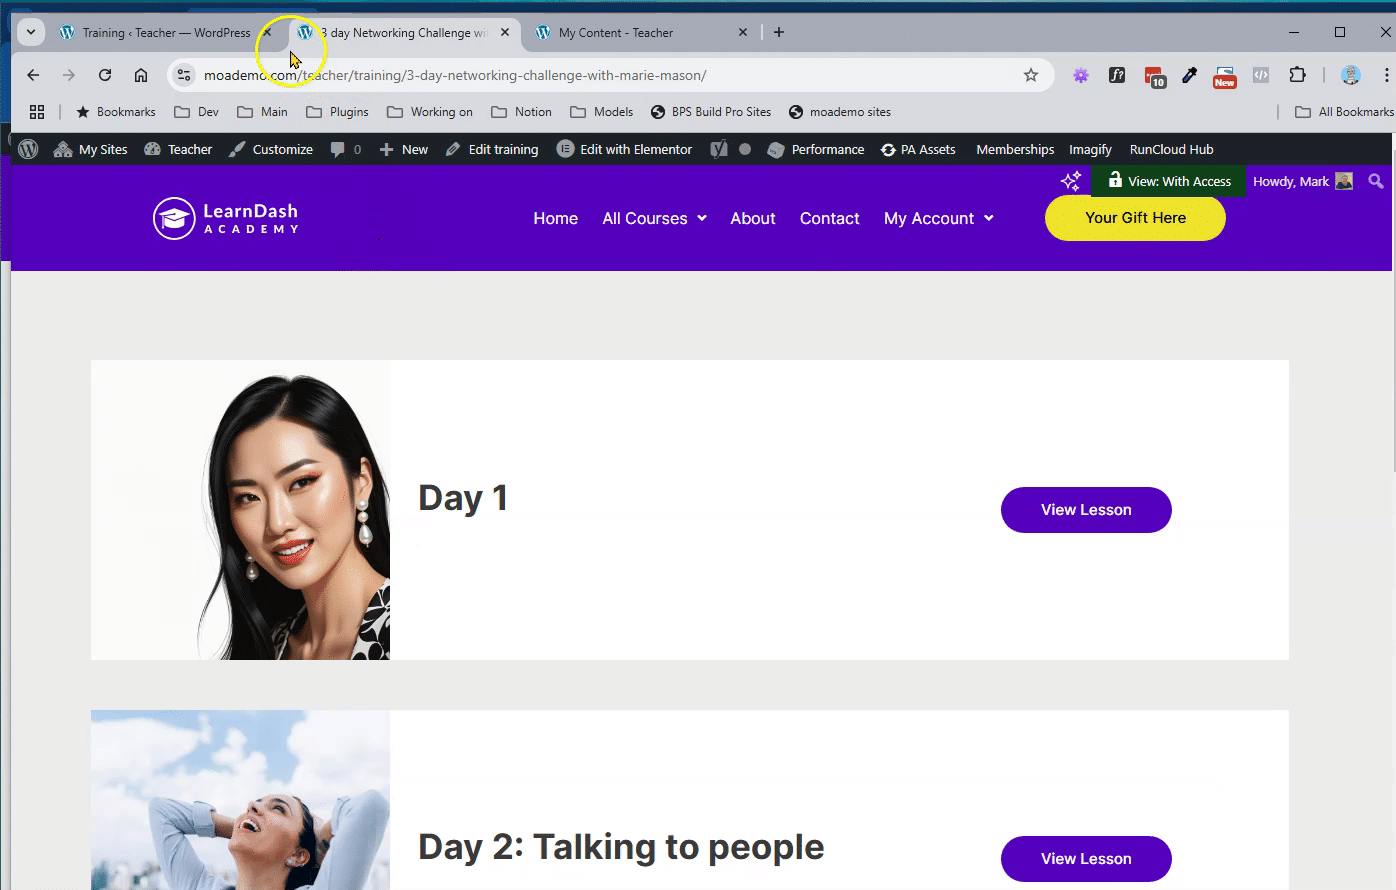Open My Sites admin bar menu
The height and width of the screenshot is (890, 1396).
(90, 149)
